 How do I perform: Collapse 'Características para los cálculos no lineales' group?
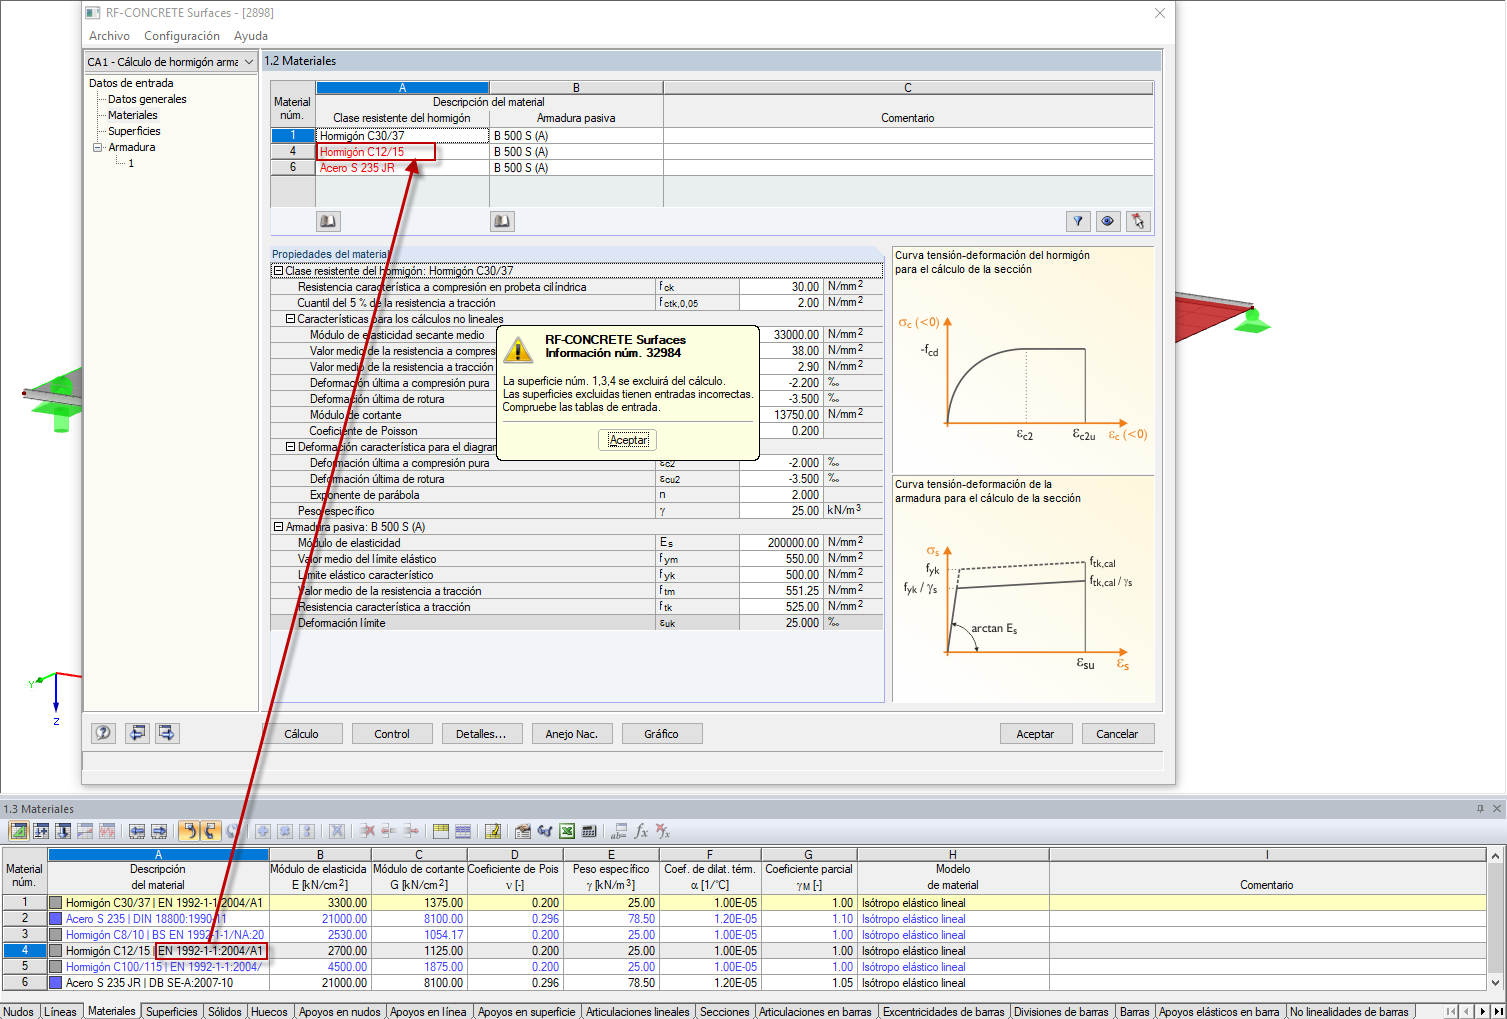[x=290, y=319]
